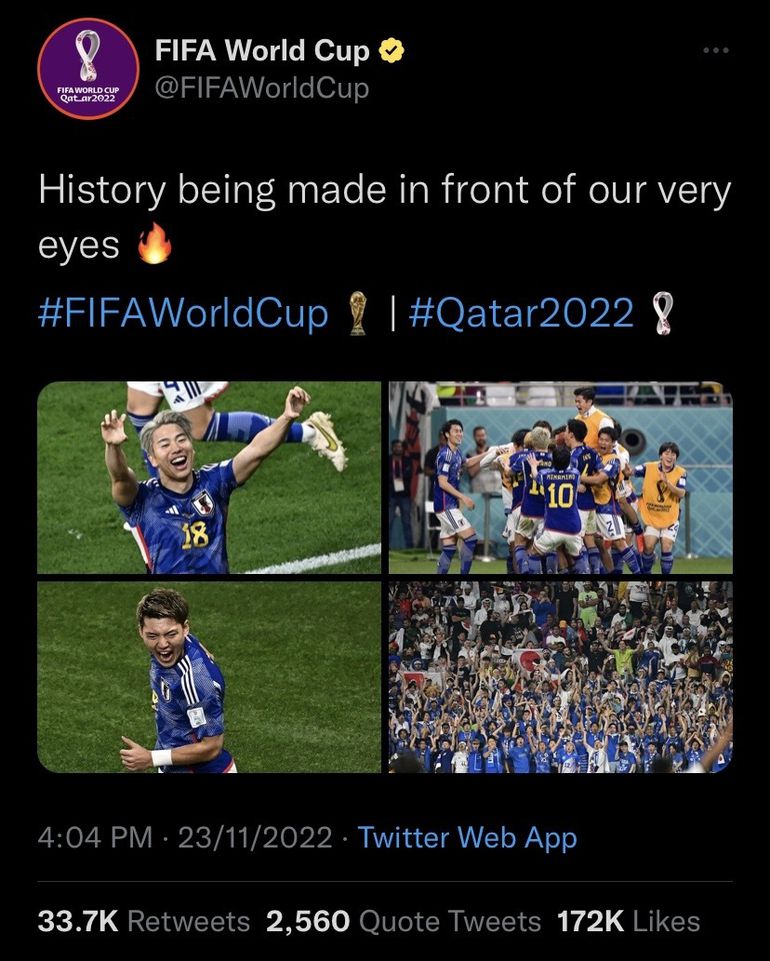
Task: Click the gold trophy emoji icon
Action: point(356,314)
